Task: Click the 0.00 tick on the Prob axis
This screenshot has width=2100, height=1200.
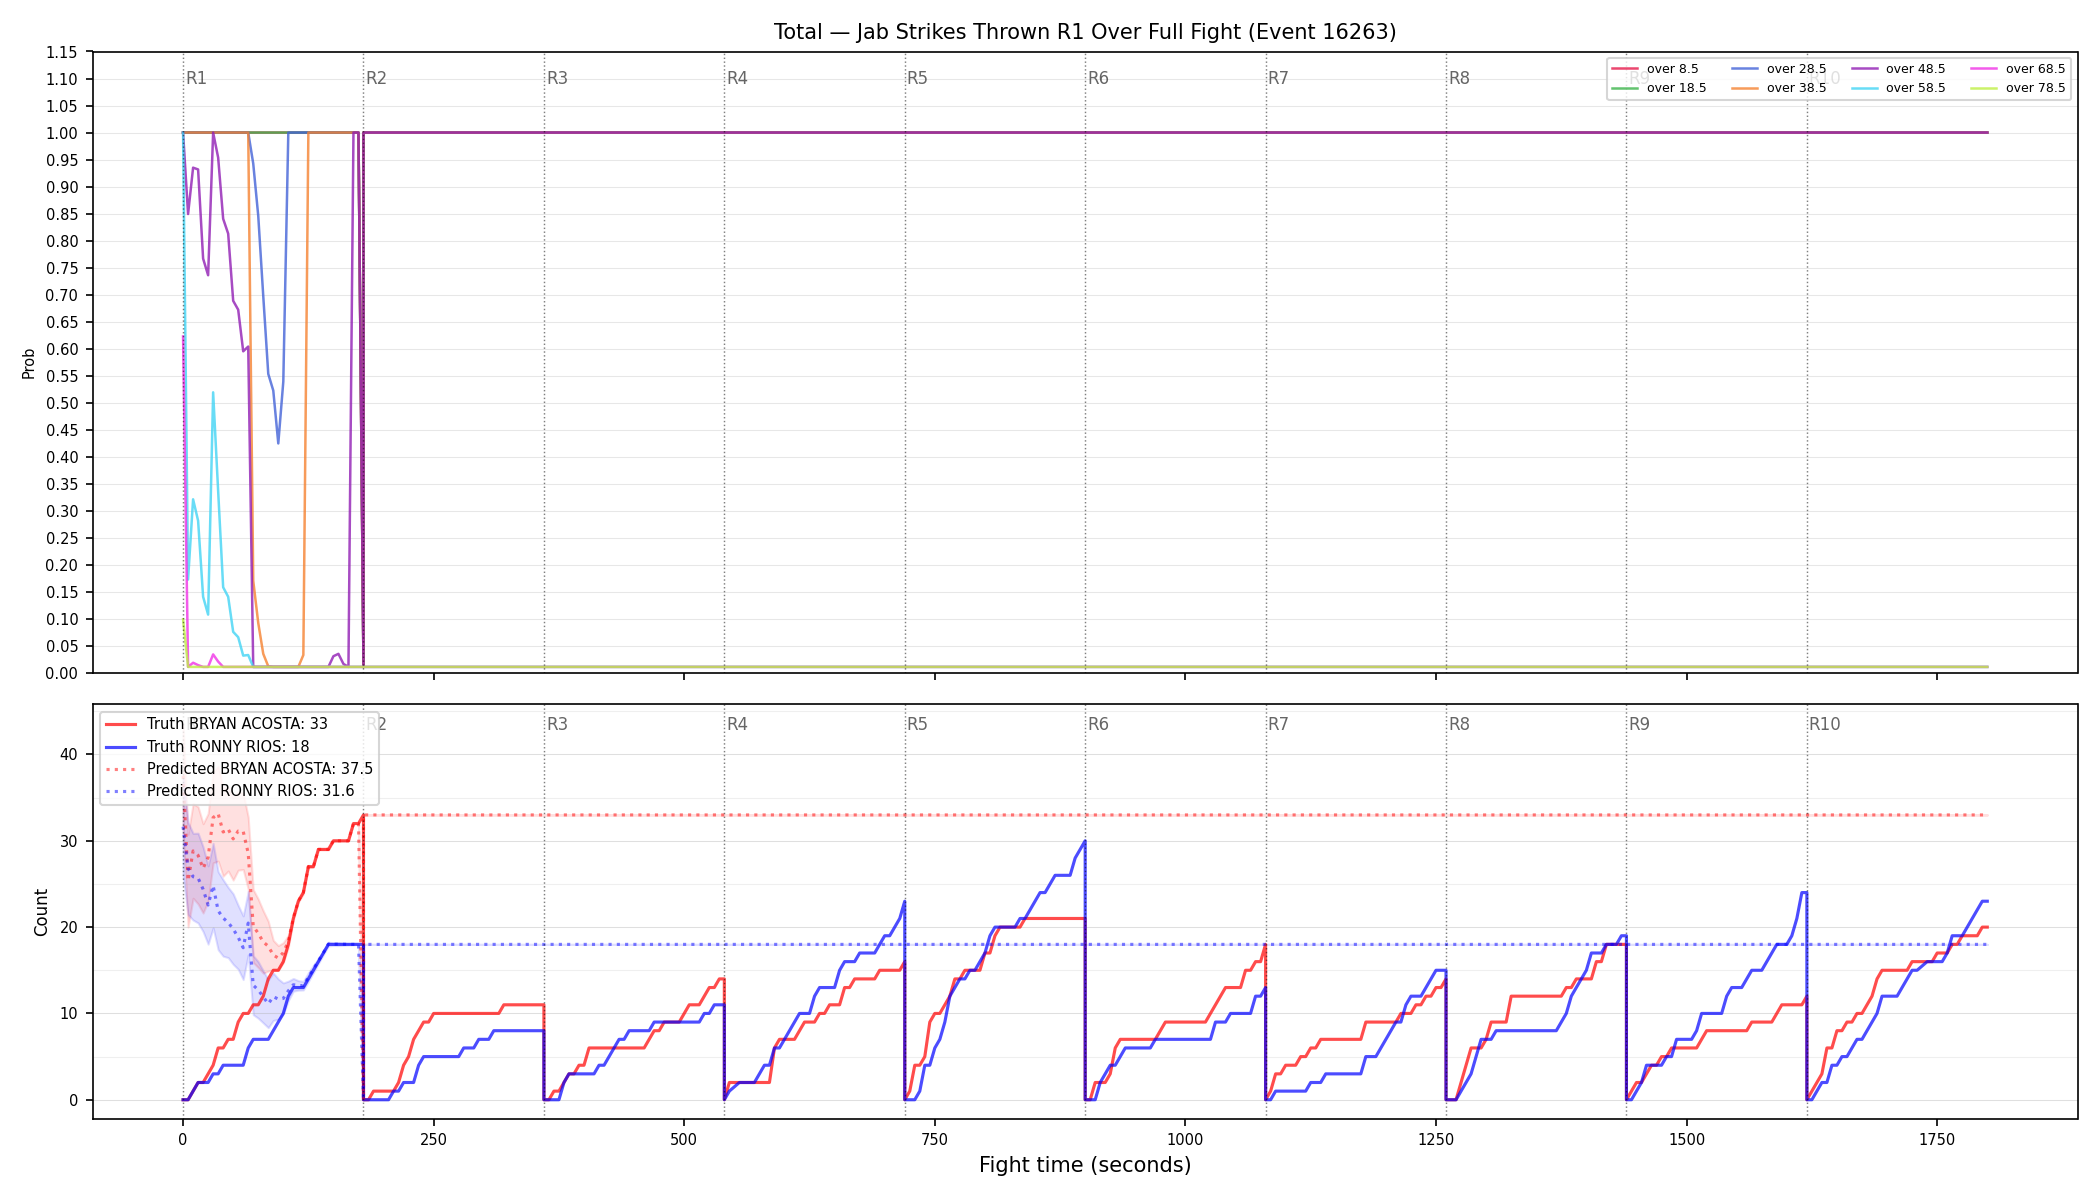Action: (61, 673)
